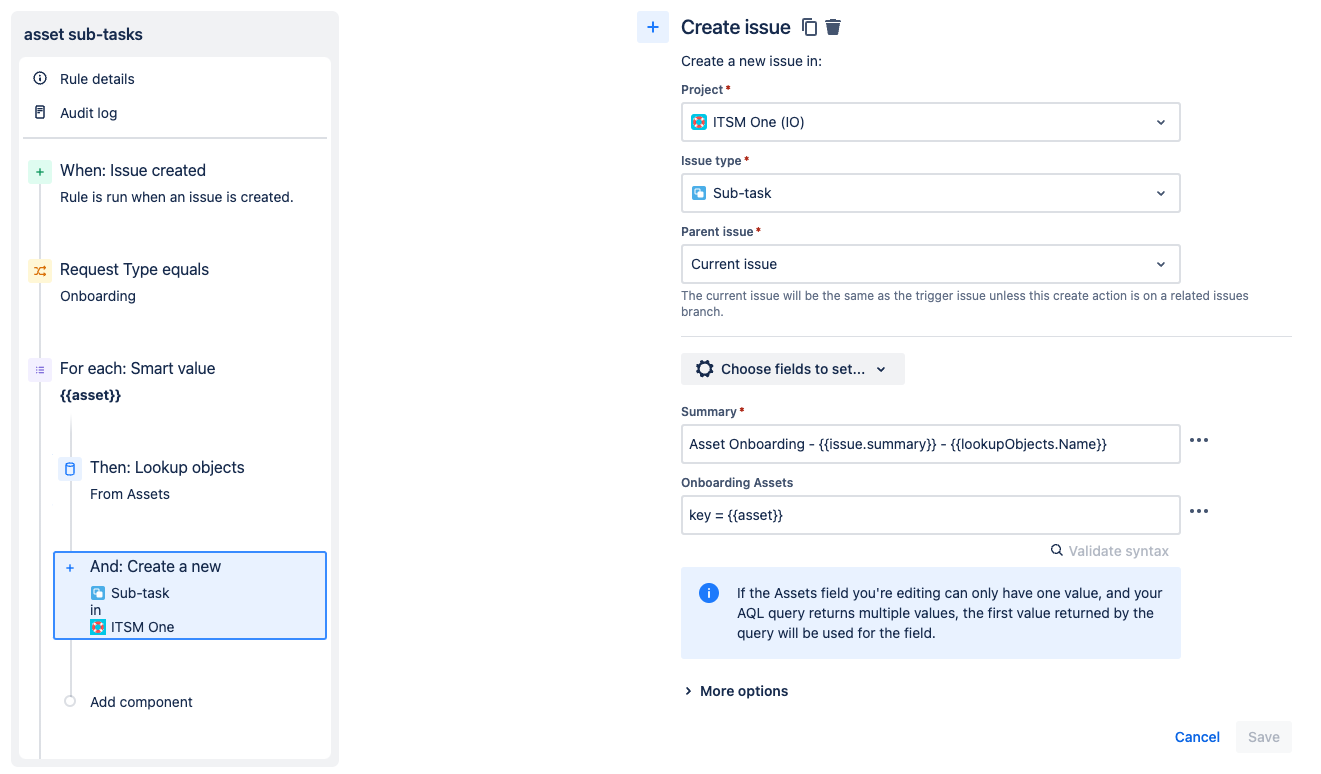Delete this component with the trash icon
This screenshot has width=1321, height=774.
point(833,27)
